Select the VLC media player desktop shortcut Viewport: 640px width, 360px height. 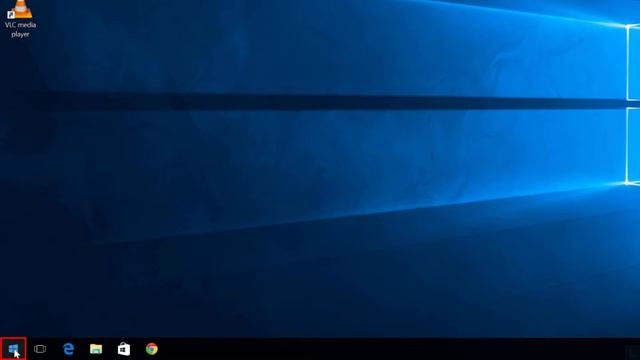click(x=20, y=19)
